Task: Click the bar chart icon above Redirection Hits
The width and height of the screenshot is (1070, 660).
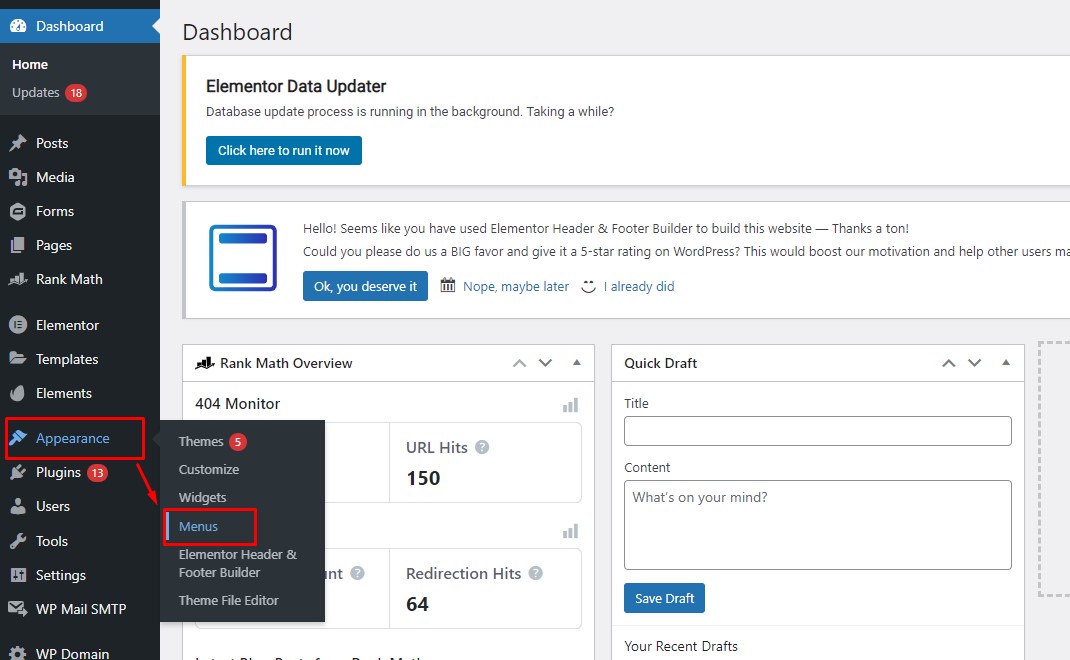Action: point(570,531)
